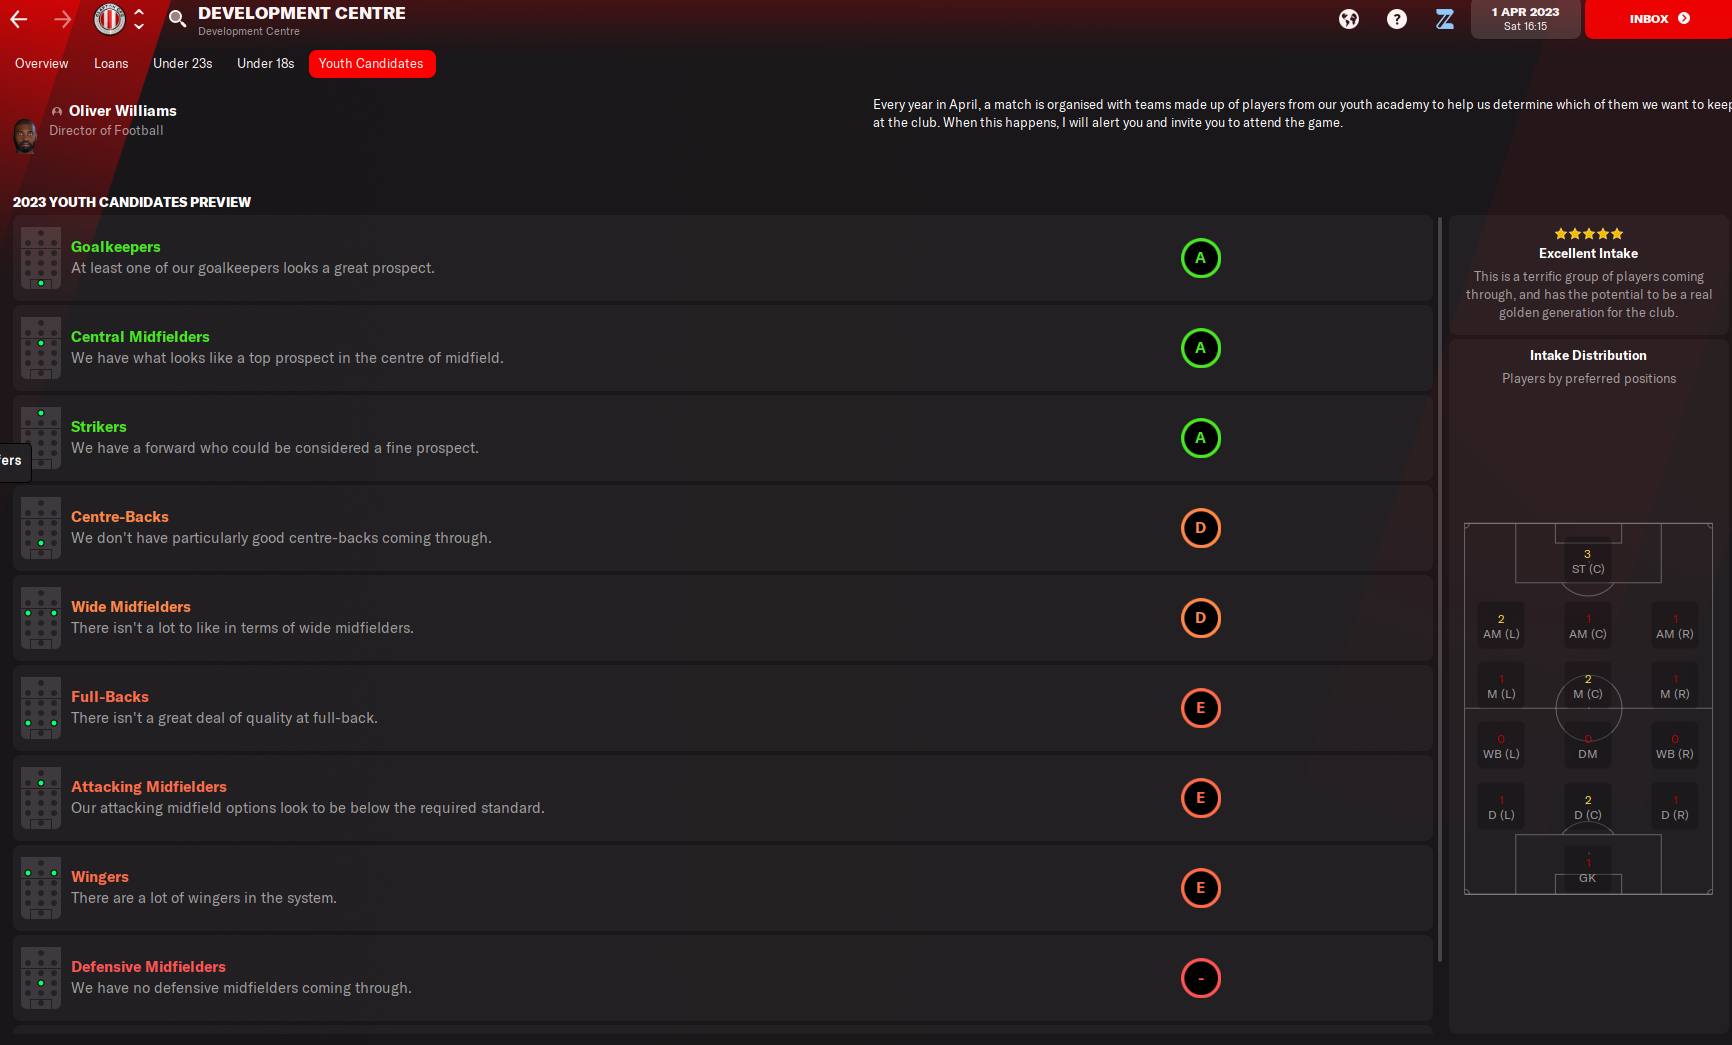Click the Wingers E grade badge
1732x1045 pixels.
point(1201,888)
